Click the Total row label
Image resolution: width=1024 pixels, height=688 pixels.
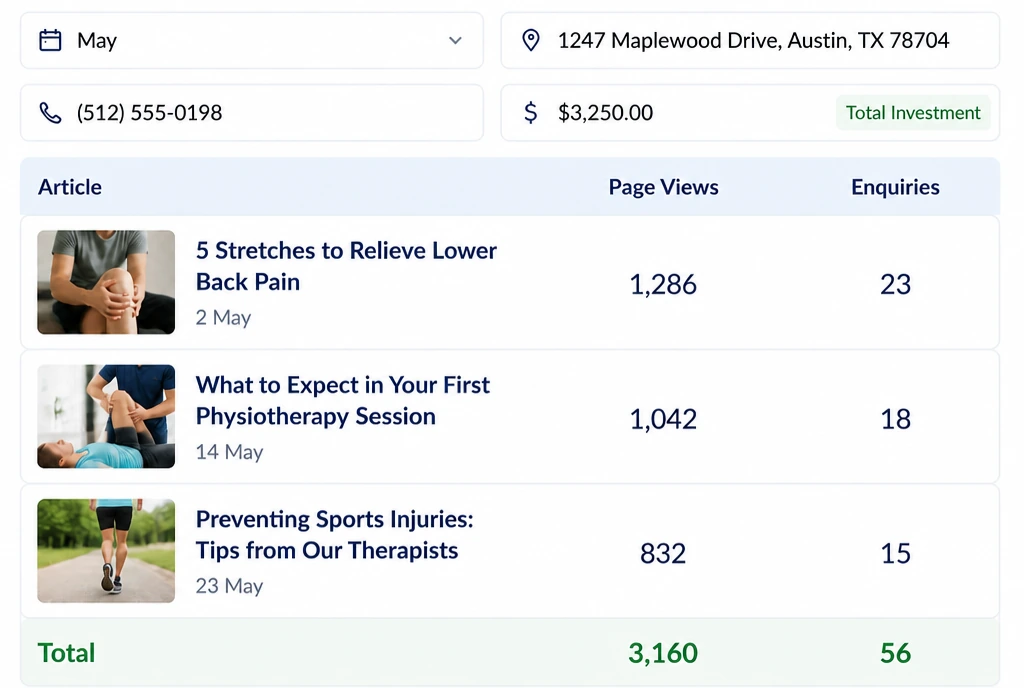pyautogui.click(x=66, y=653)
